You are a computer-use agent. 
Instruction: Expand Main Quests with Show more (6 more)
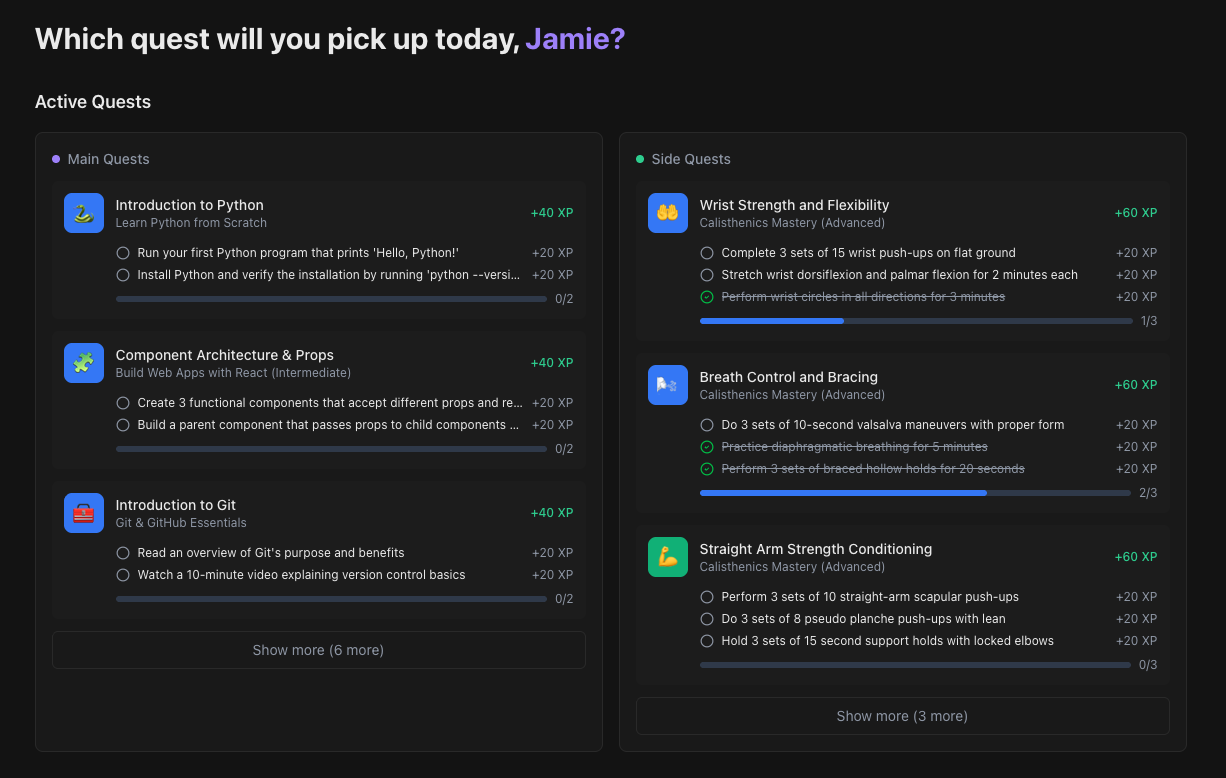[x=318, y=650]
